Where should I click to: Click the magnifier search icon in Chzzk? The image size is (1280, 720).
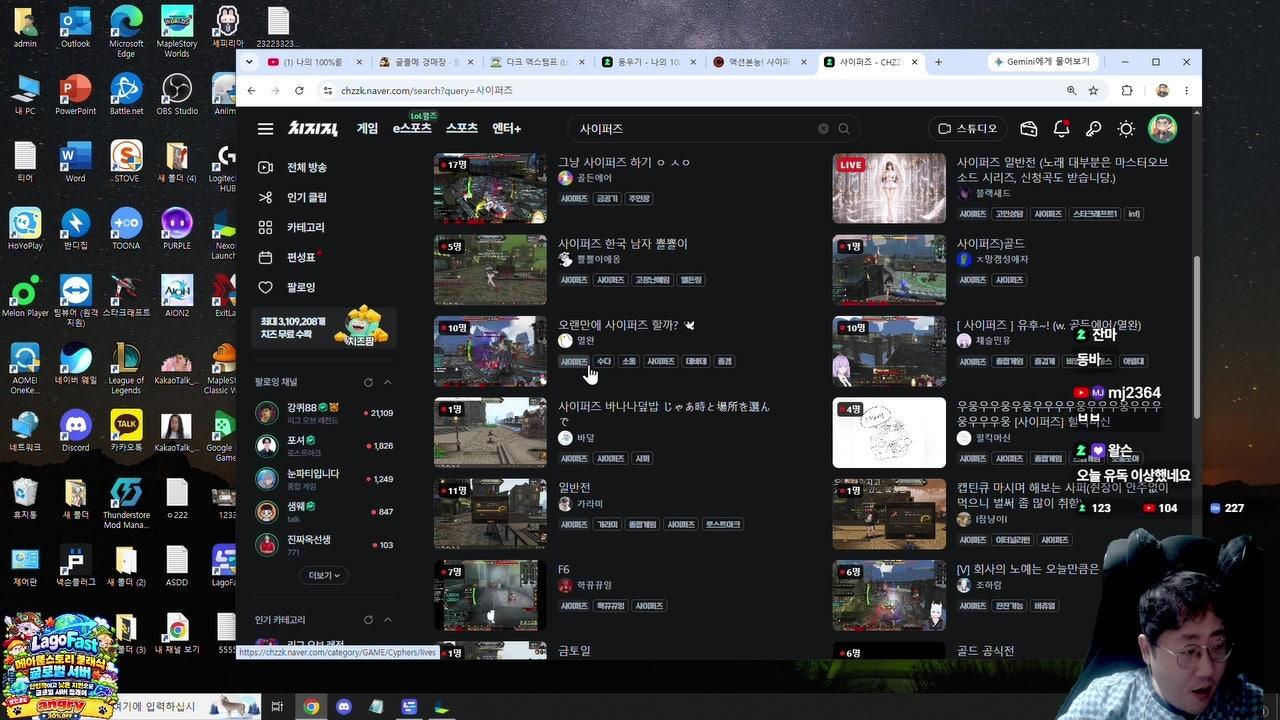[844, 129]
